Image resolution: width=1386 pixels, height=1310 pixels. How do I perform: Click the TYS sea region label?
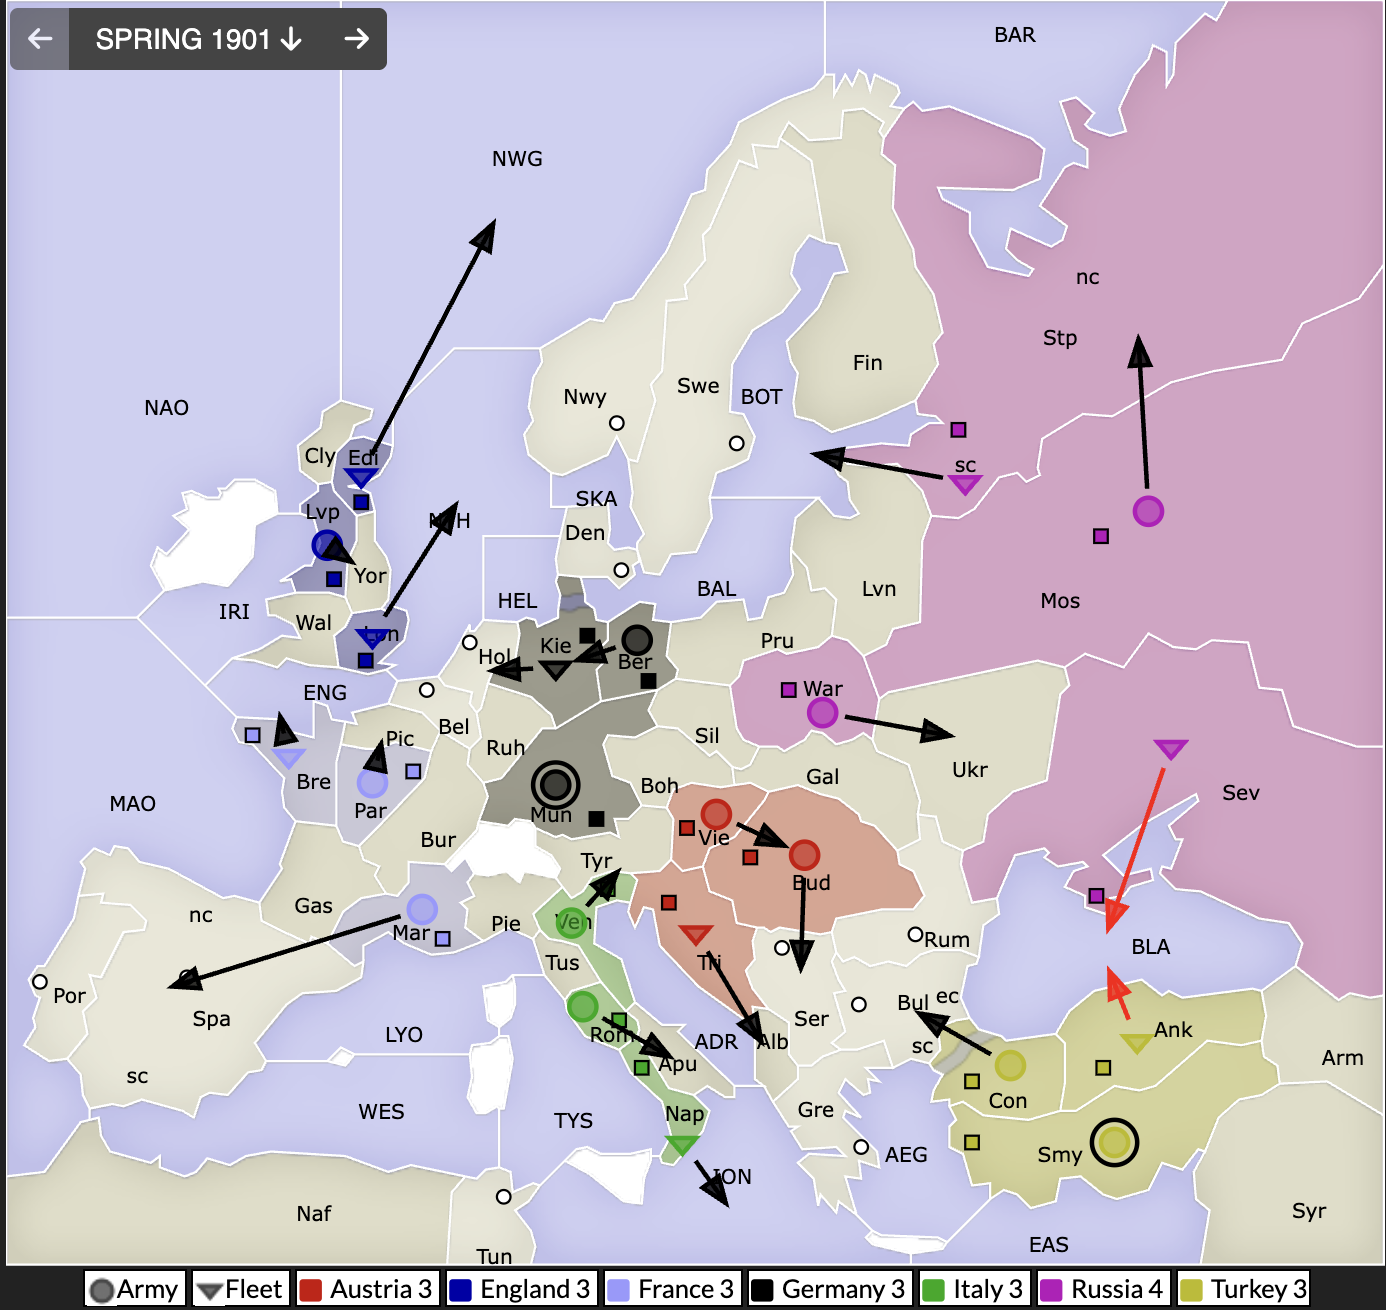click(x=573, y=1121)
